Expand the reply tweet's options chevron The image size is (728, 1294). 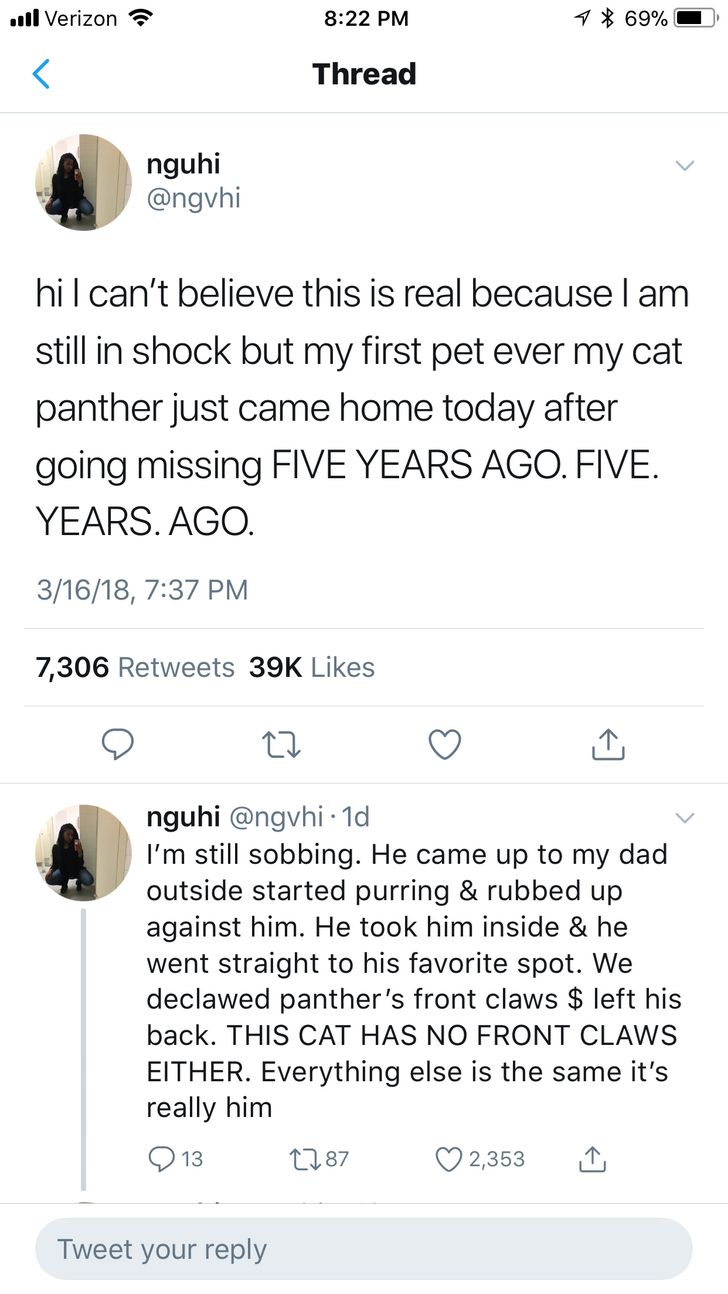coord(684,818)
